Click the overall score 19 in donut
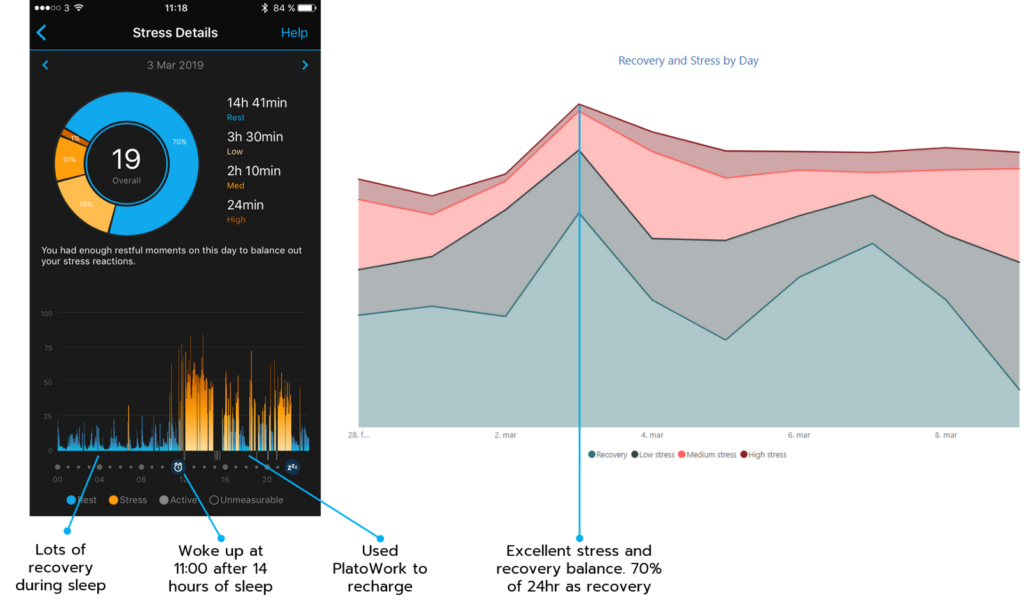 click(x=126, y=159)
